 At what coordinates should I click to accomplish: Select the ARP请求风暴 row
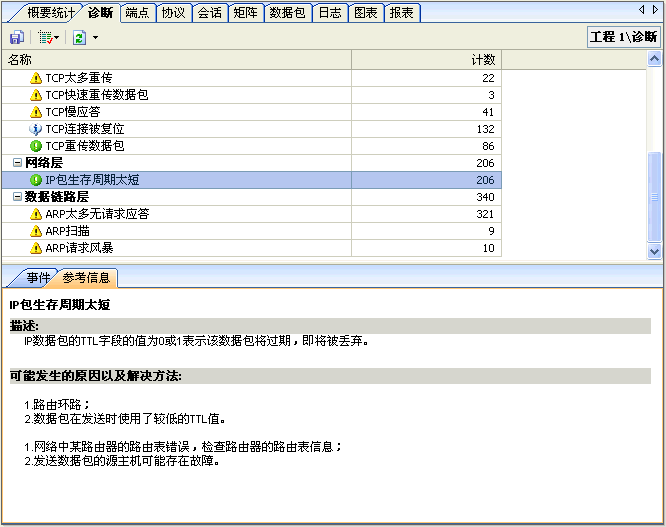251,248
